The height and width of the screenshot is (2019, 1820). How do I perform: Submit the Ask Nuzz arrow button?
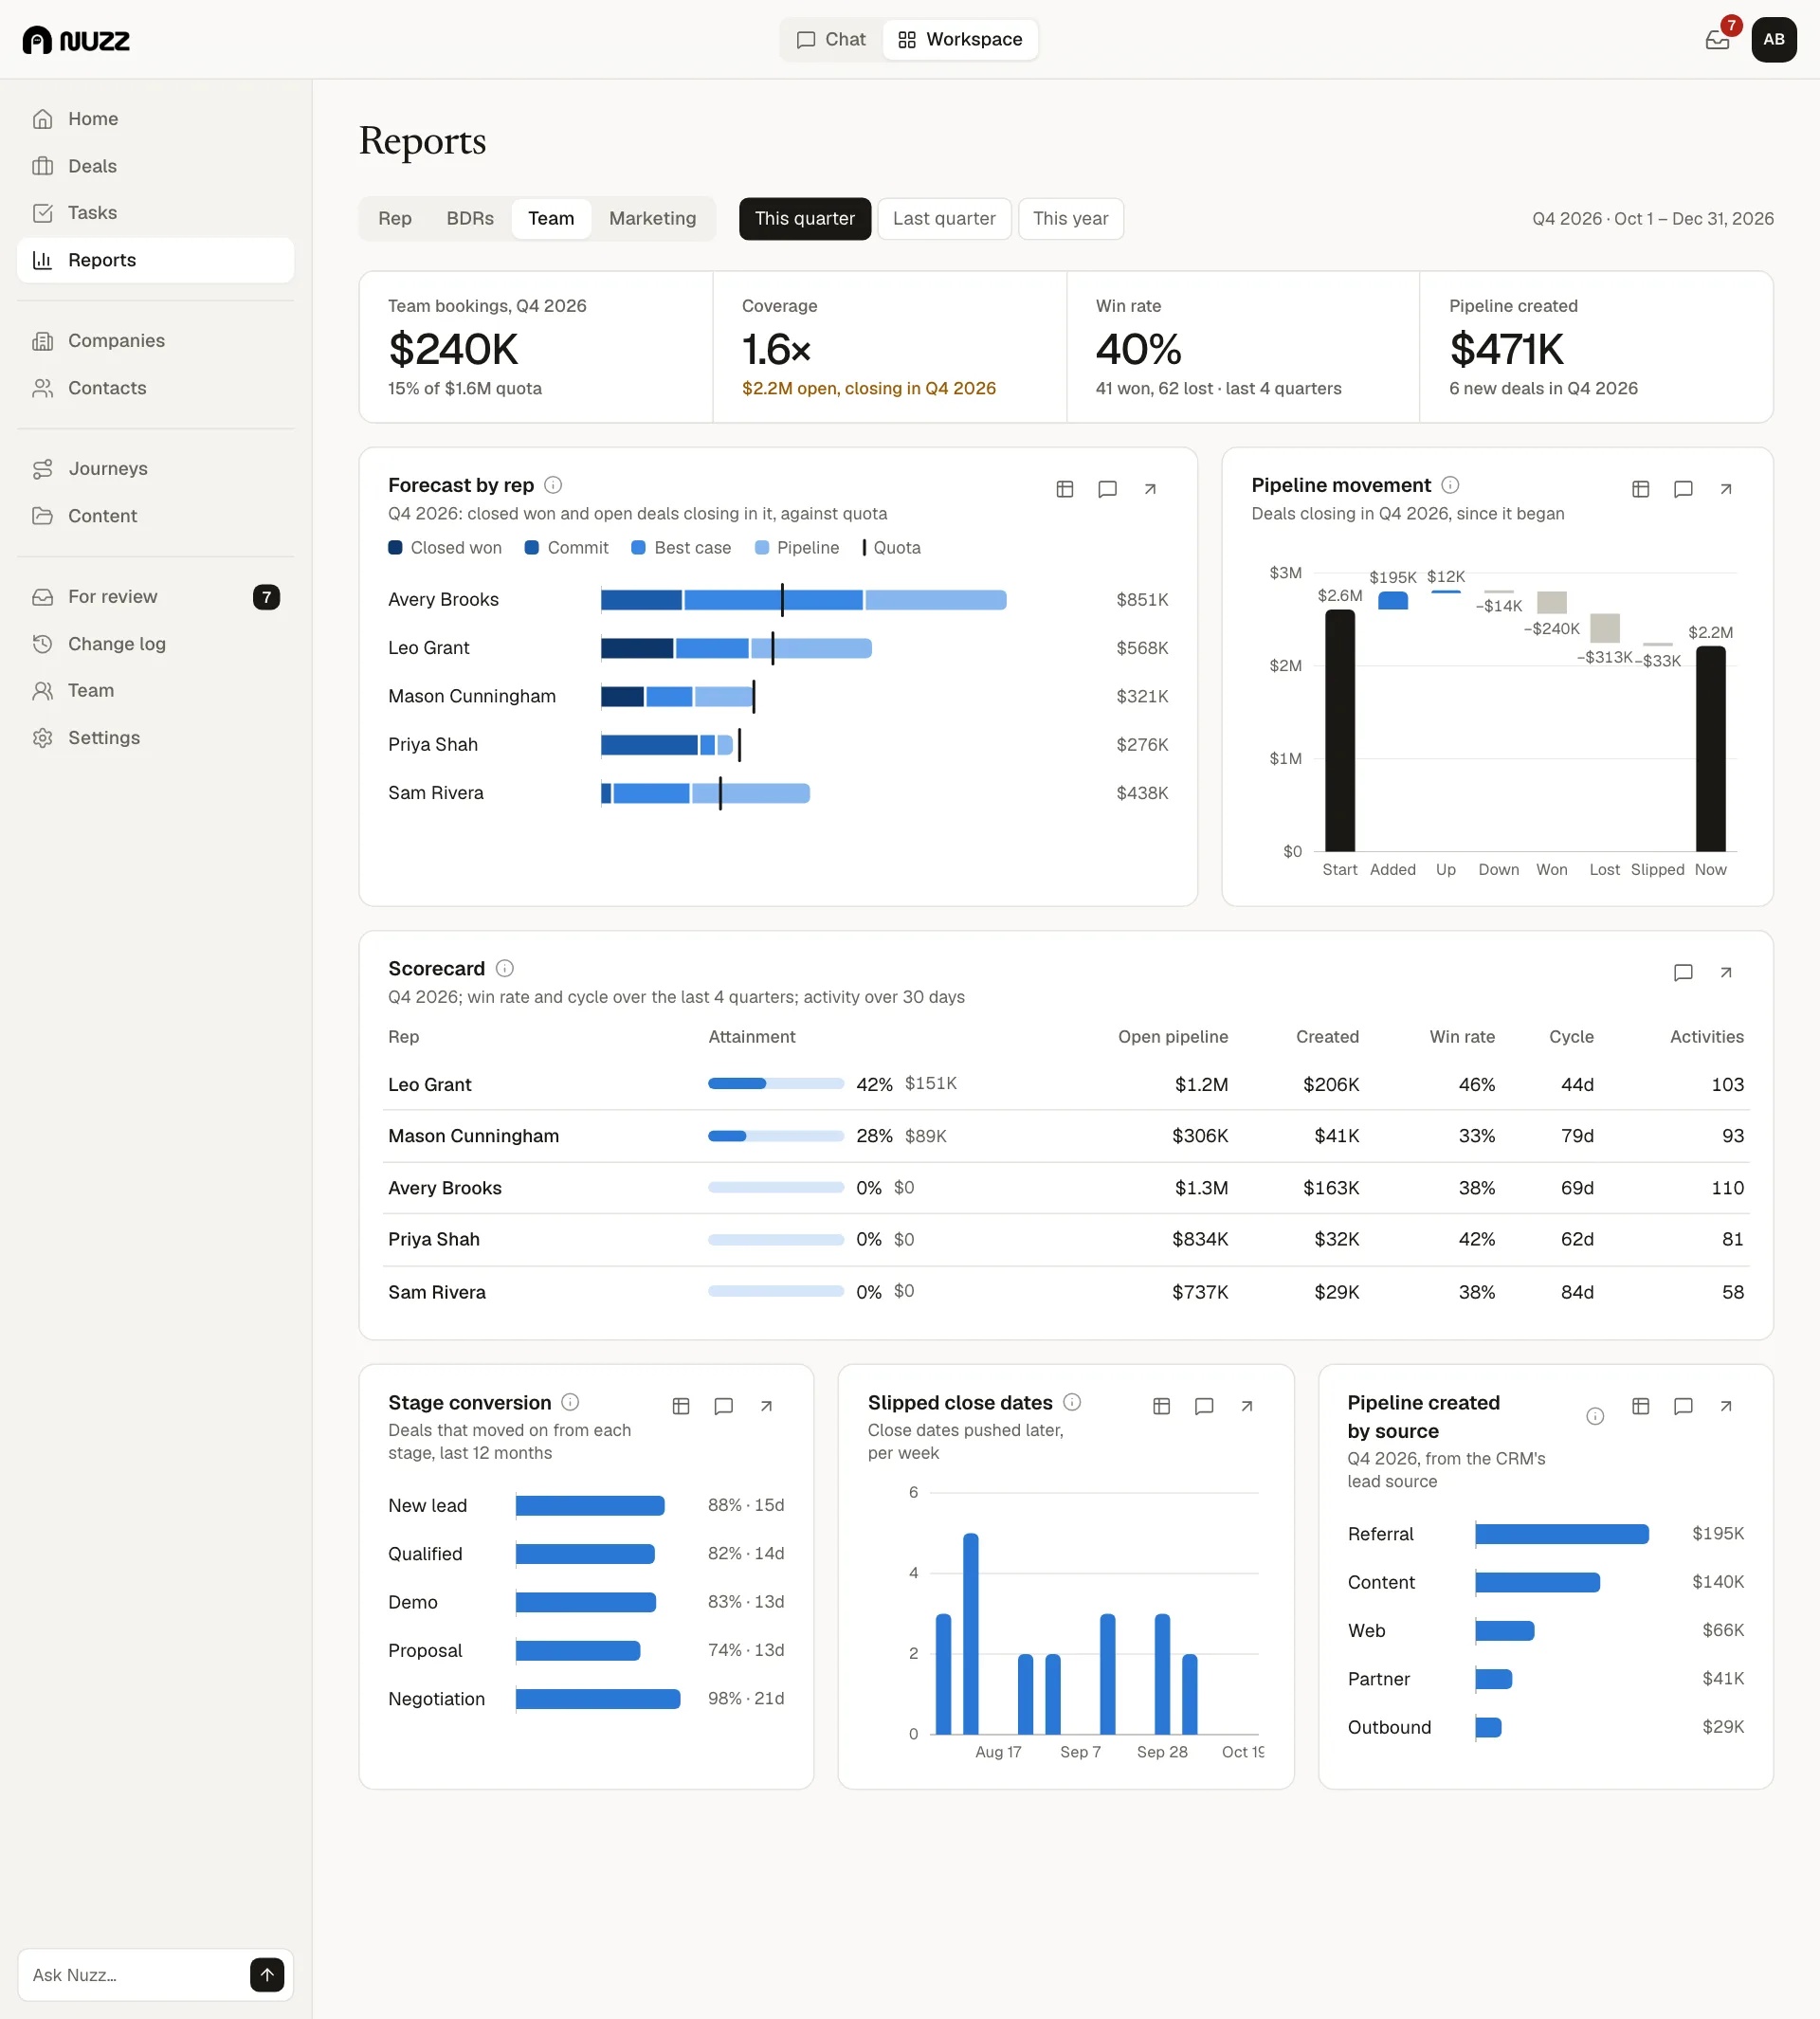coord(267,1974)
